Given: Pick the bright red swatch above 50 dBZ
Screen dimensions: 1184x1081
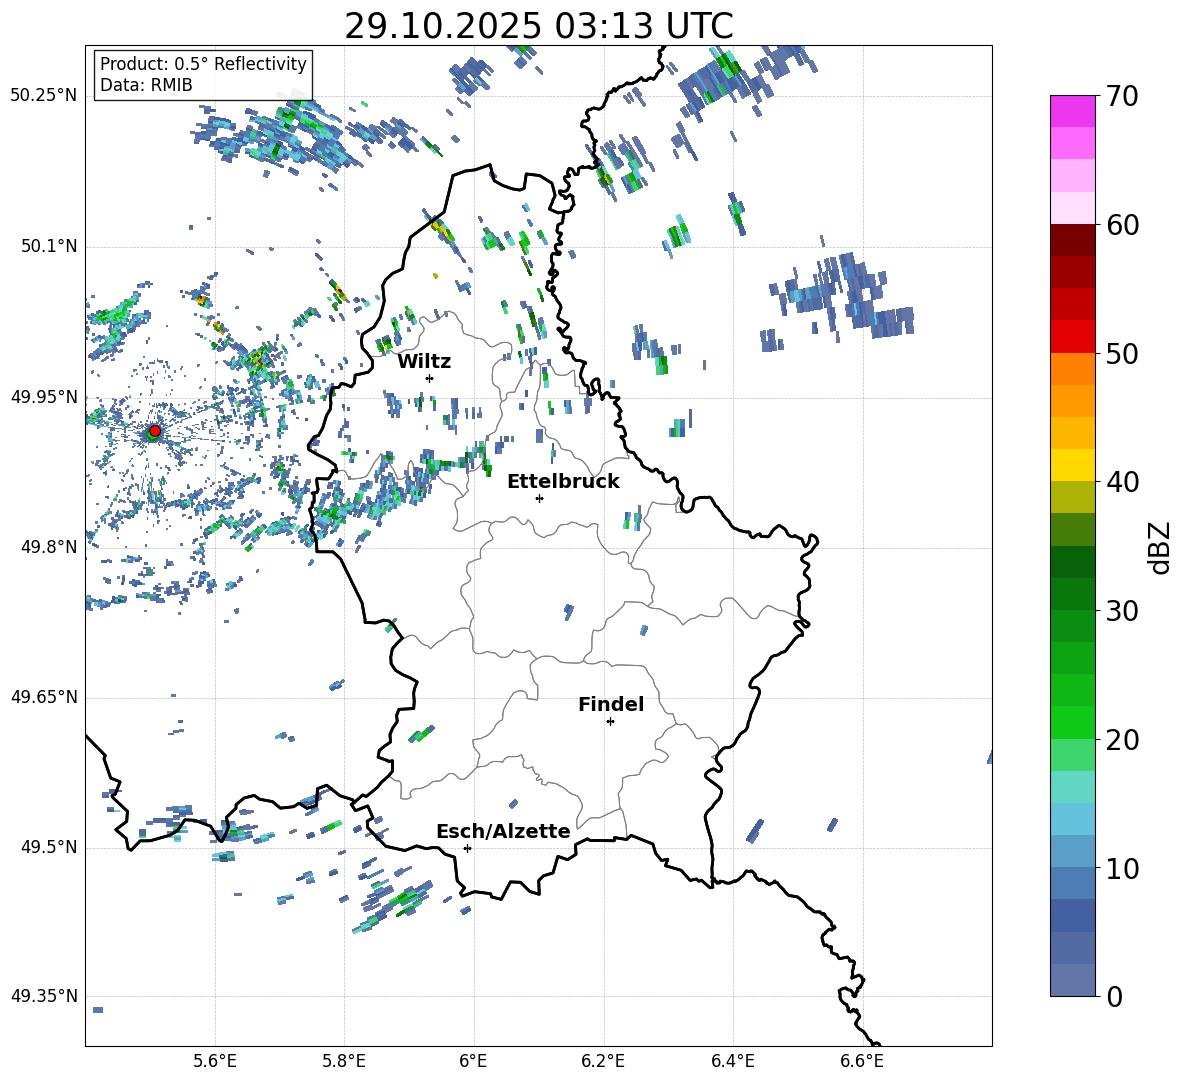Looking at the screenshot, I should 1072,336.
